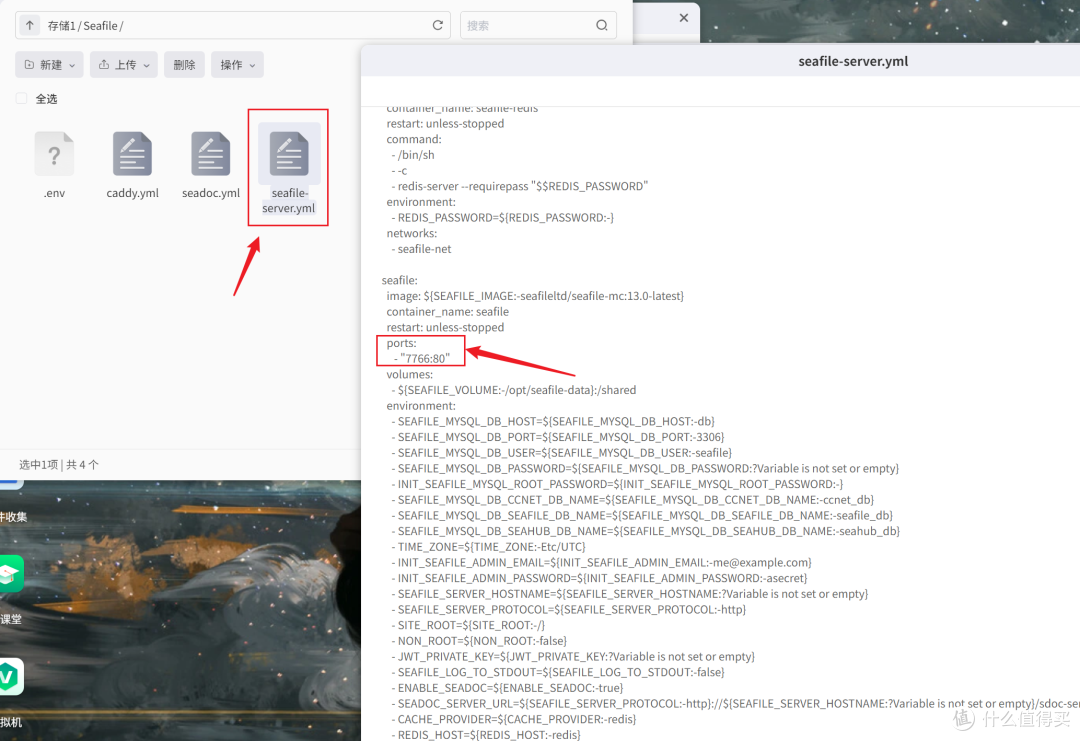Image resolution: width=1080 pixels, height=741 pixels.
Task: Click the seafile-server.yml viewer title
Action: pyautogui.click(x=853, y=61)
